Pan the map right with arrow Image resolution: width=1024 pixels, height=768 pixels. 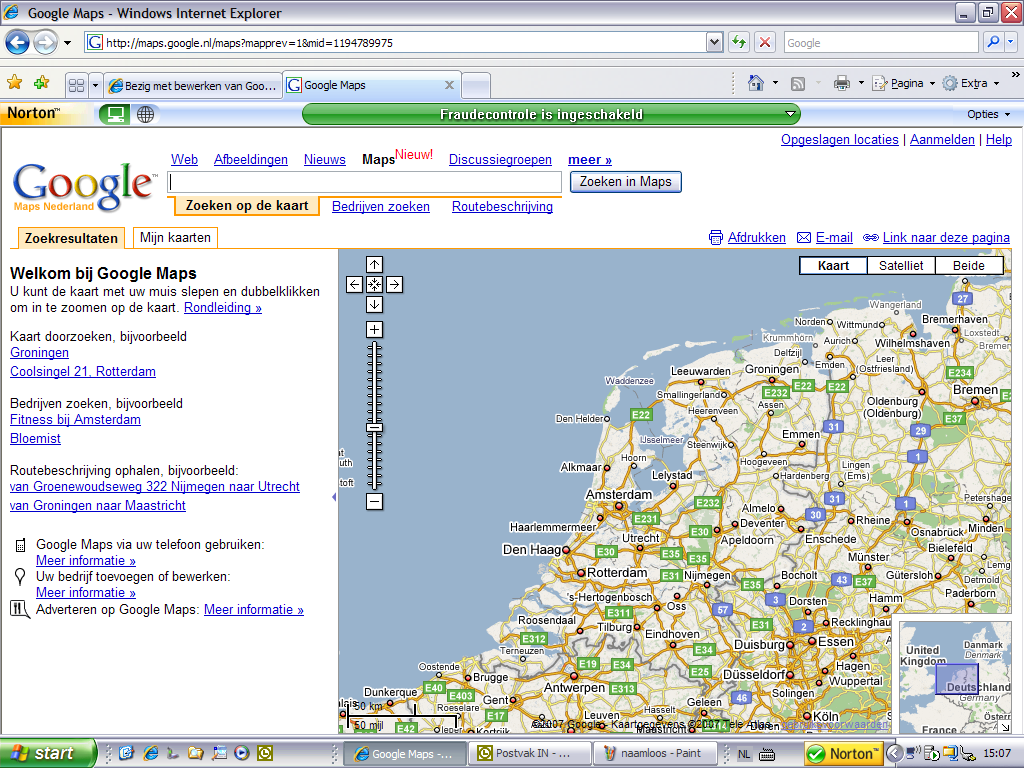(x=394, y=285)
